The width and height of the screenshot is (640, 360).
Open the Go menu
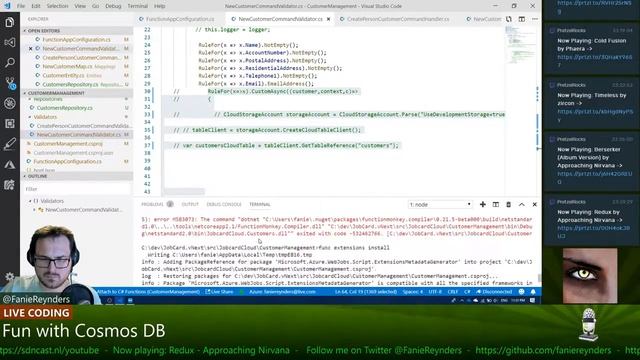[x=96, y=6]
